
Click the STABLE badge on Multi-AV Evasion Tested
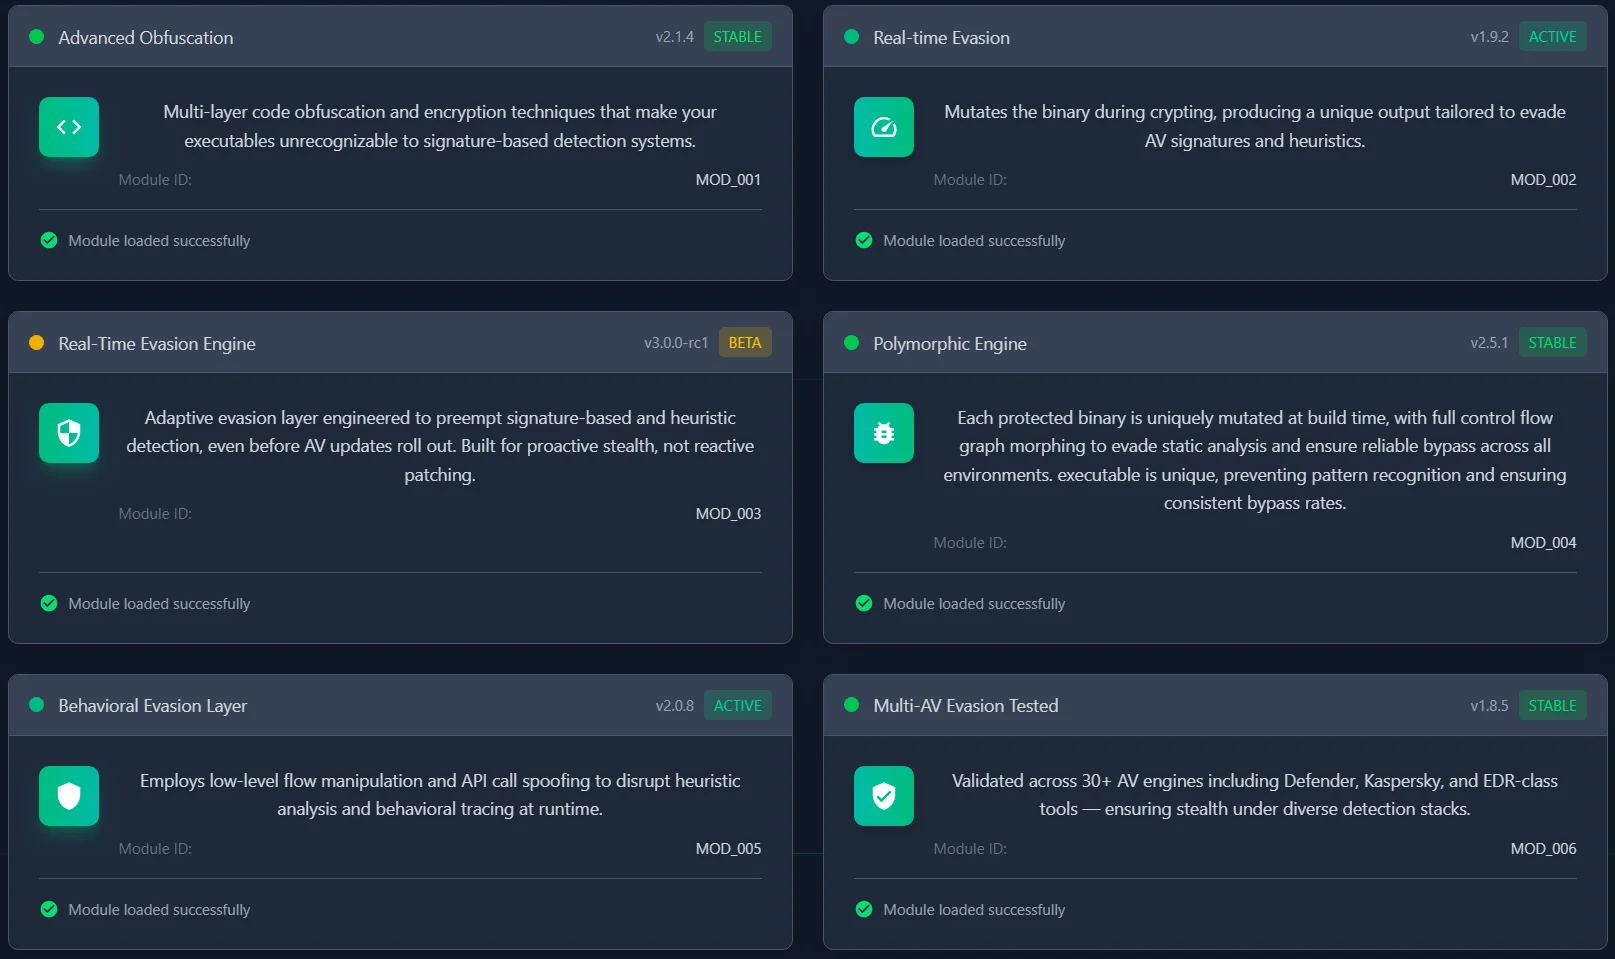(1553, 706)
